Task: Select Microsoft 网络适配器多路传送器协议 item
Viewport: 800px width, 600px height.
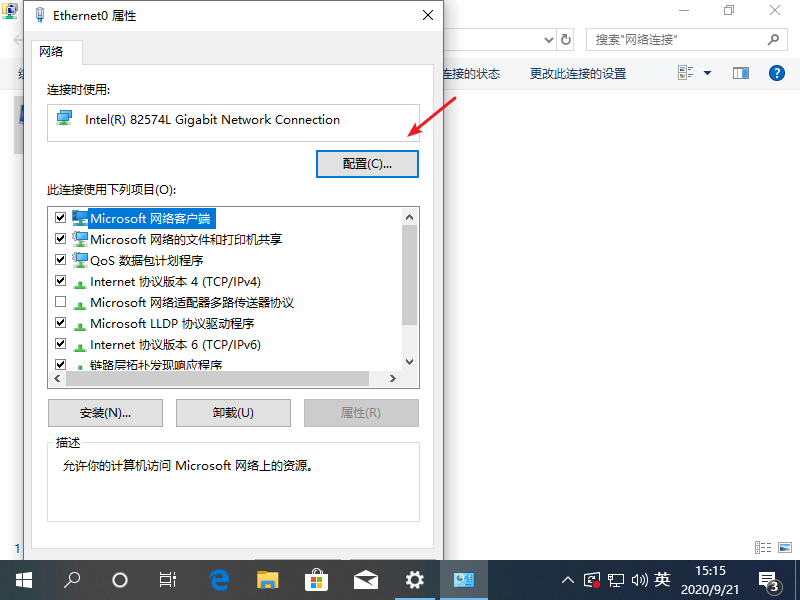Action: coord(192,303)
